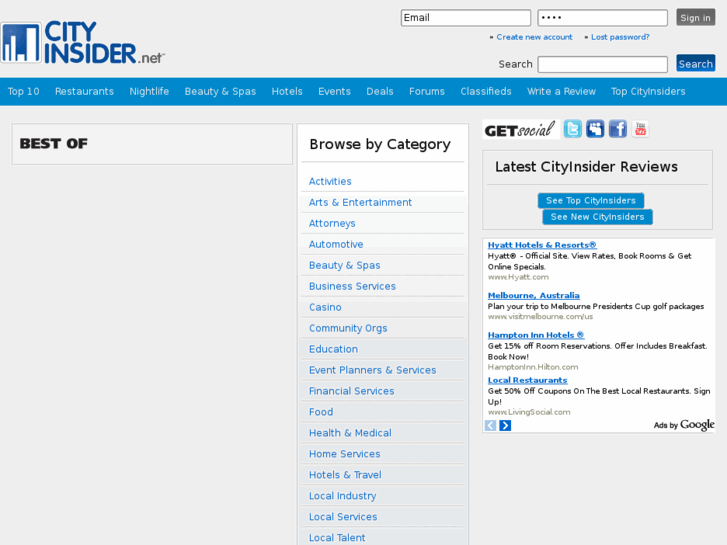Open the Attorneys category
The image size is (727, 545).
click(x=332, y=223)
